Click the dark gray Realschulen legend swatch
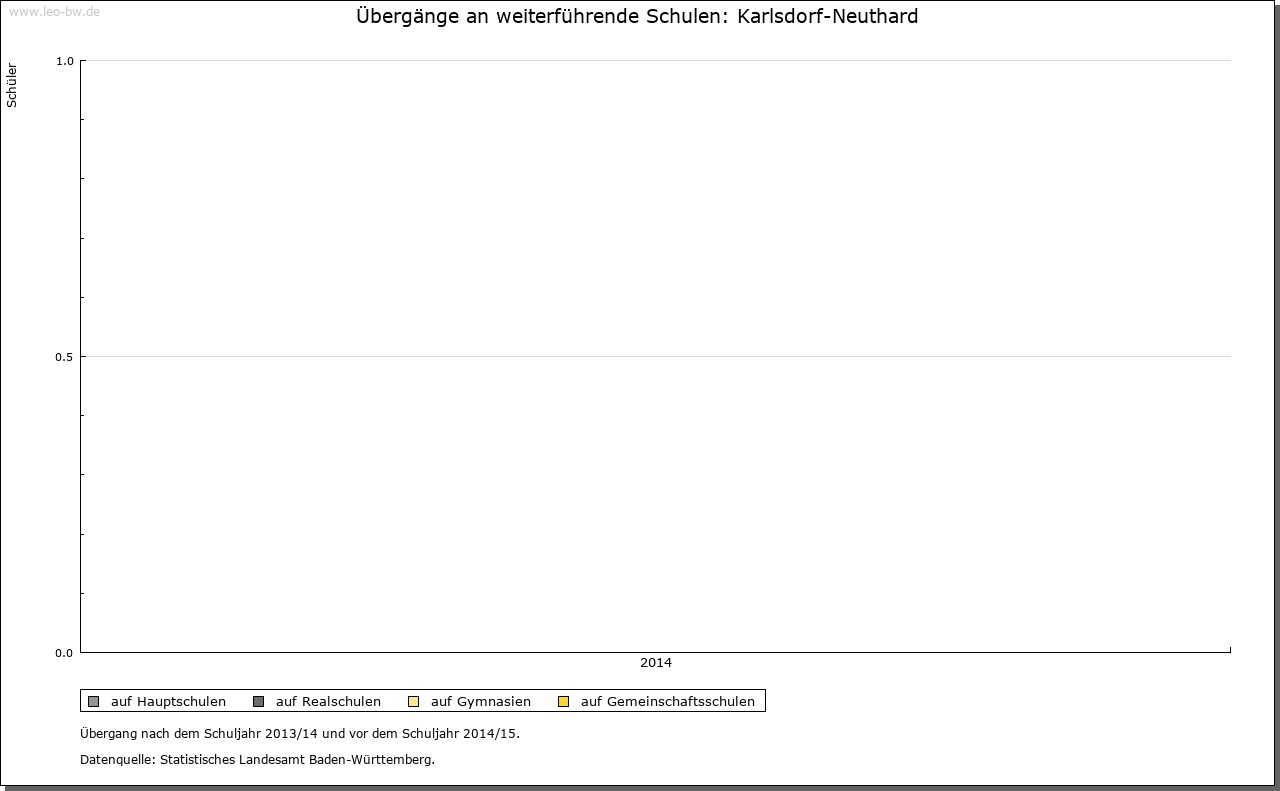 (258, 701)
